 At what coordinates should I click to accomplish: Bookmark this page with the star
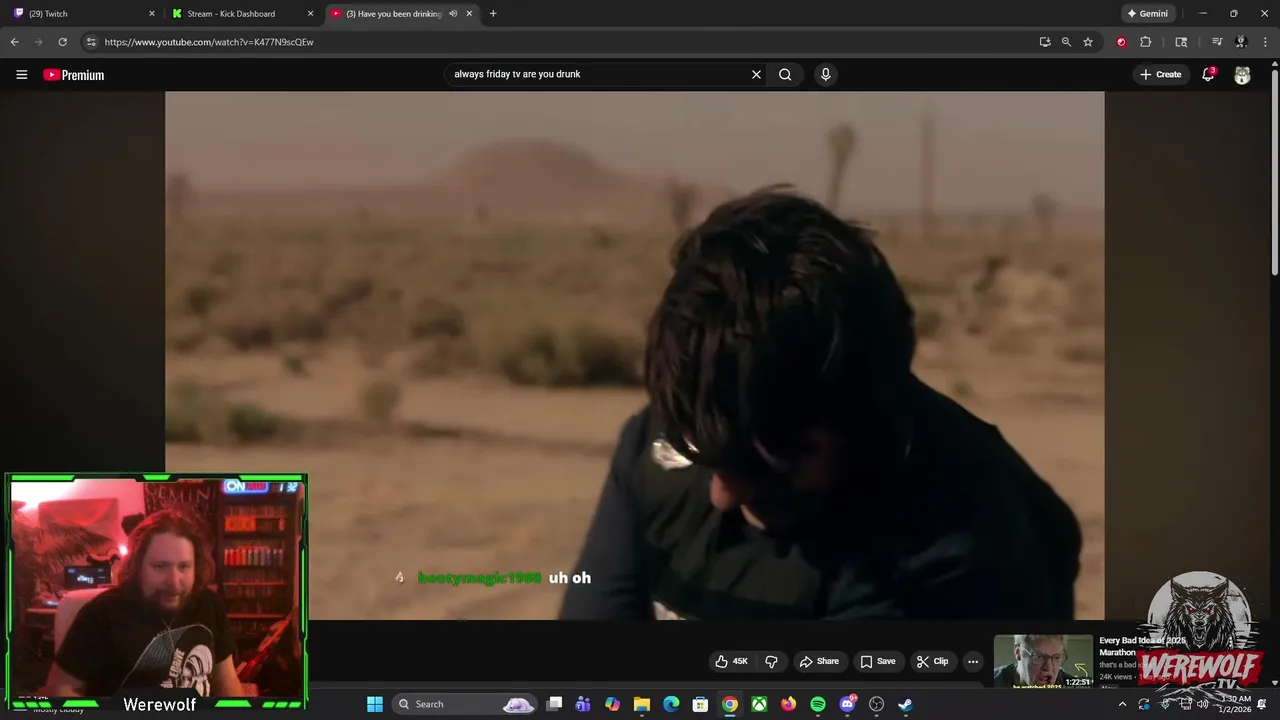point(1088,42)
